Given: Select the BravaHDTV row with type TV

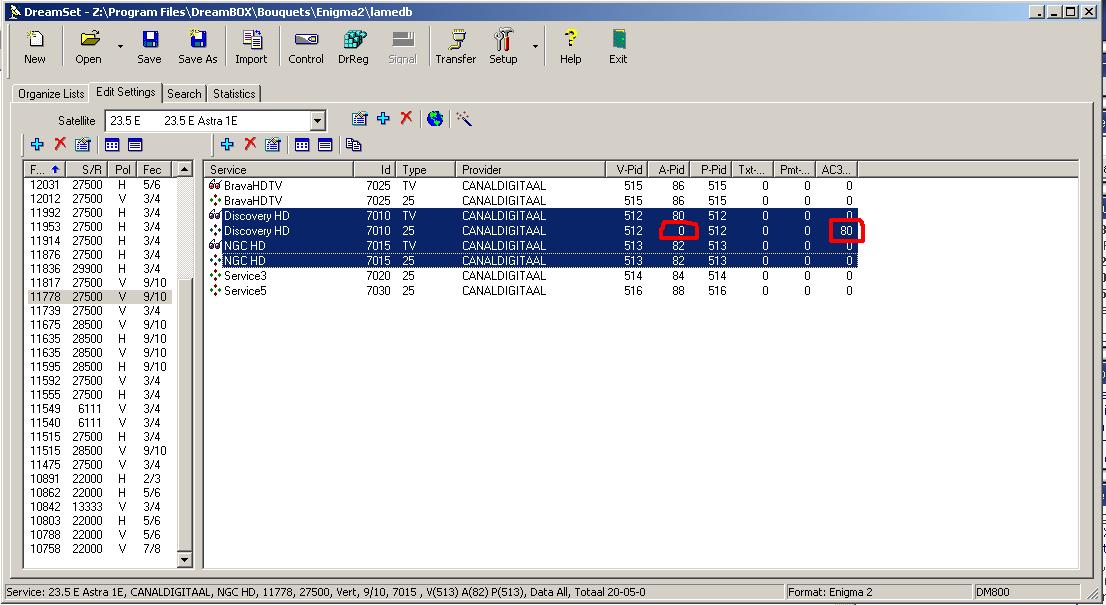Looking at the screenshot, I should pos(531,185).
